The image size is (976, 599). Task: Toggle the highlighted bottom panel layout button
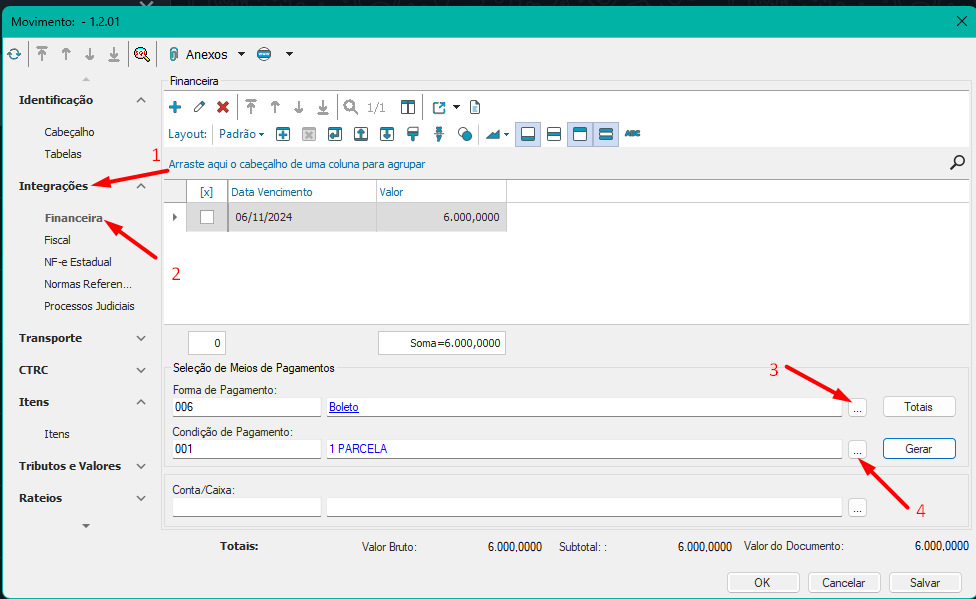click(528, 133)
